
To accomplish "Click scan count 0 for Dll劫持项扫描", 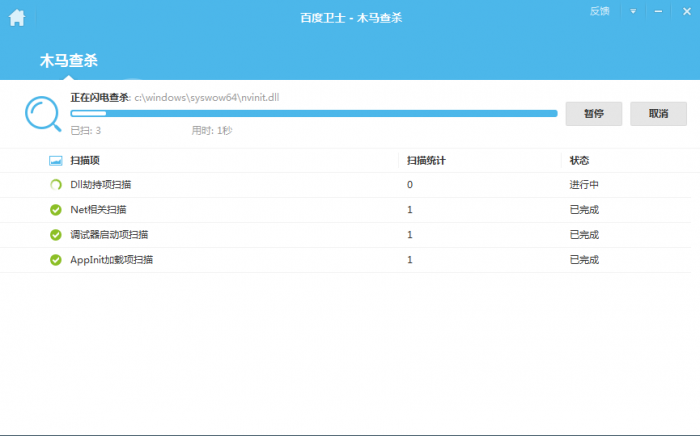I will point(410,185).
